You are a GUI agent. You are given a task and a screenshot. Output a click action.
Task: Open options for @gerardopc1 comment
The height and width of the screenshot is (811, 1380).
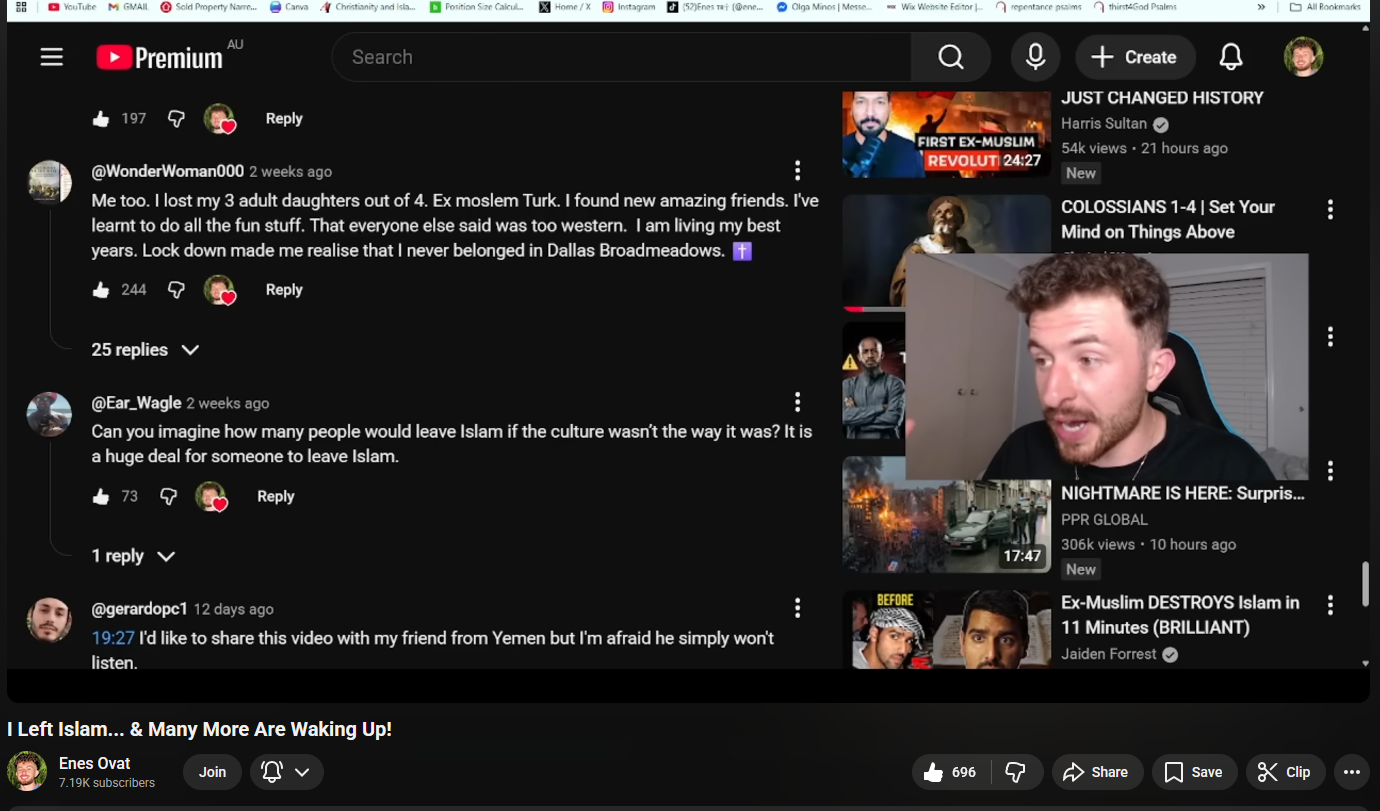[x=797, y=608]
